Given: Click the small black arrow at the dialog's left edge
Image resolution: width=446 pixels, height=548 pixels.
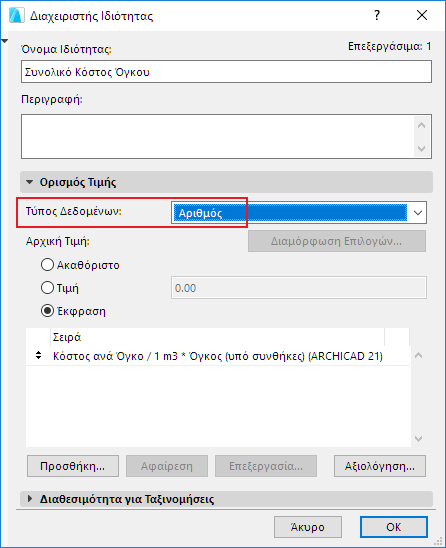Looking at the screenshot, I should 5,41.
